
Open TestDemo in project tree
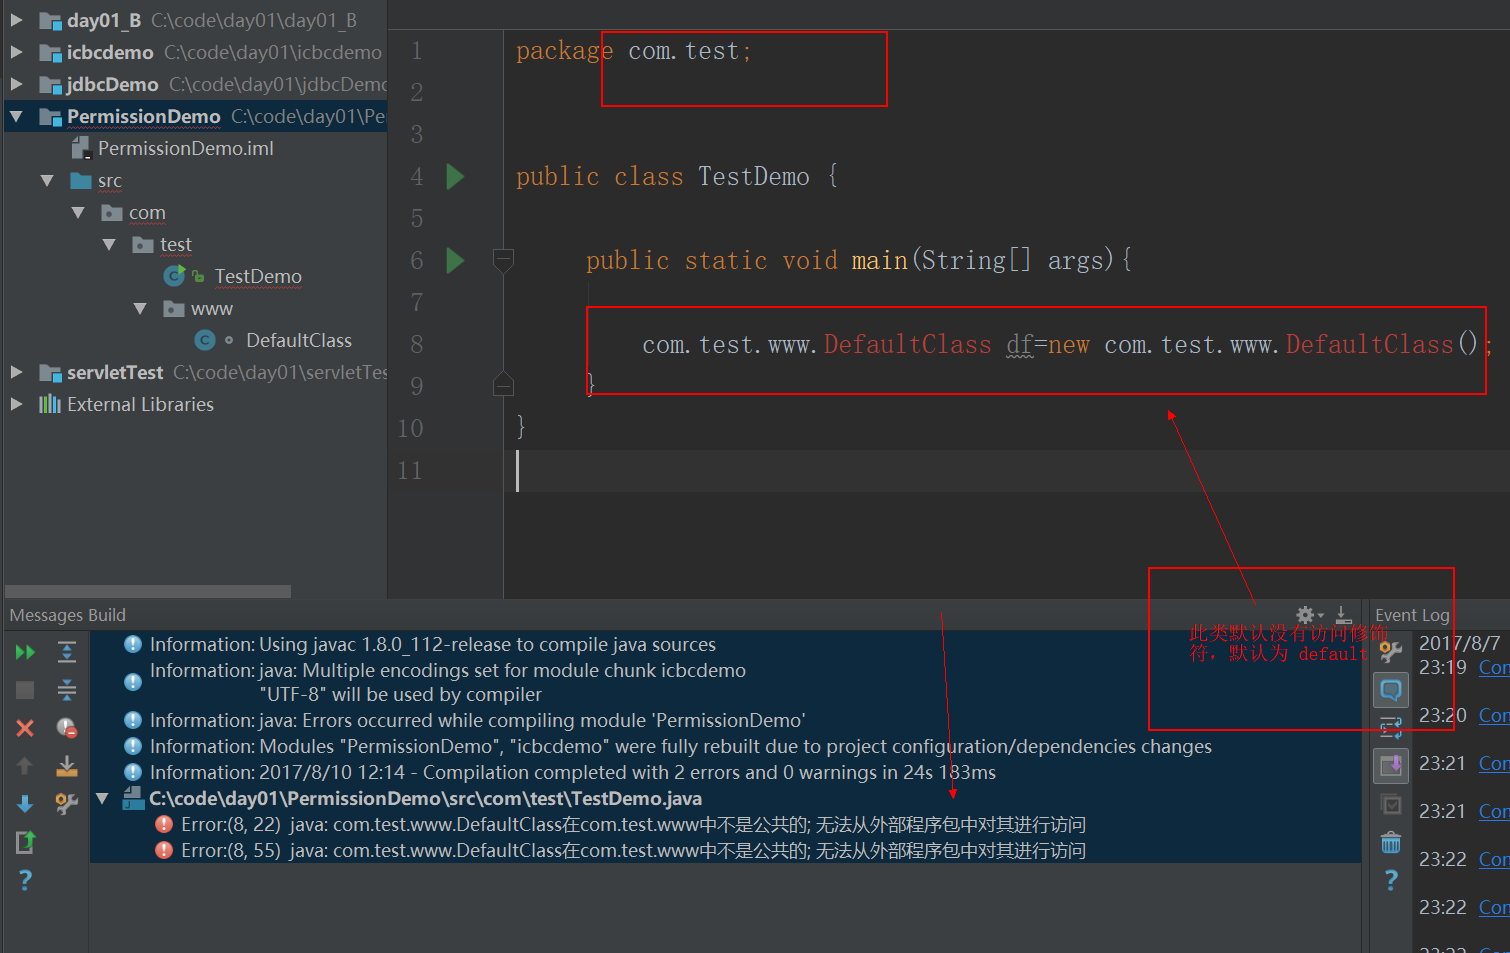pos(258,276)
